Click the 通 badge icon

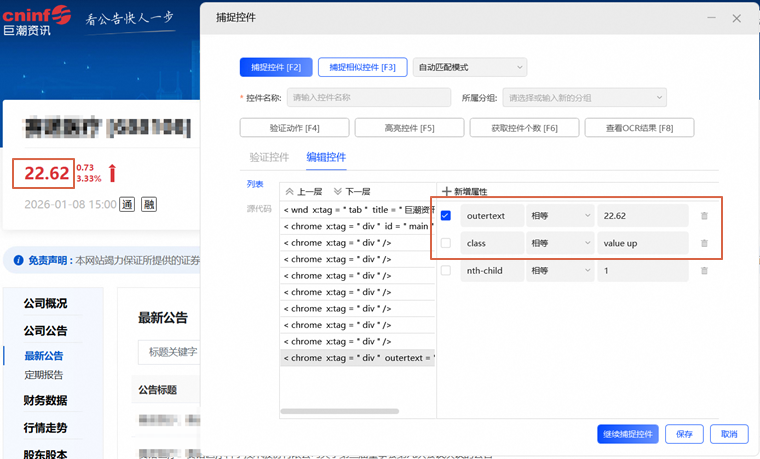coord(127,205)
